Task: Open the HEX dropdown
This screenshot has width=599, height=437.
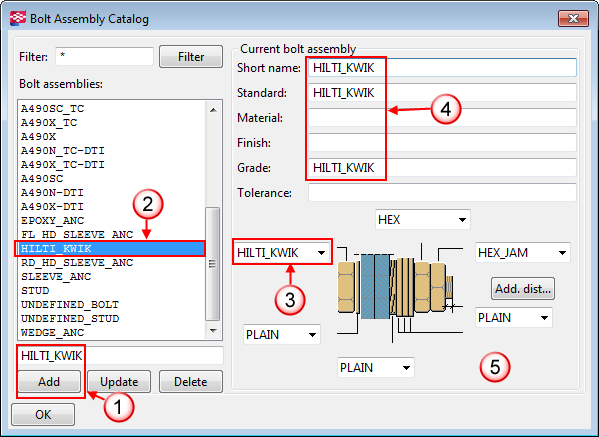Action: (423, 220)
